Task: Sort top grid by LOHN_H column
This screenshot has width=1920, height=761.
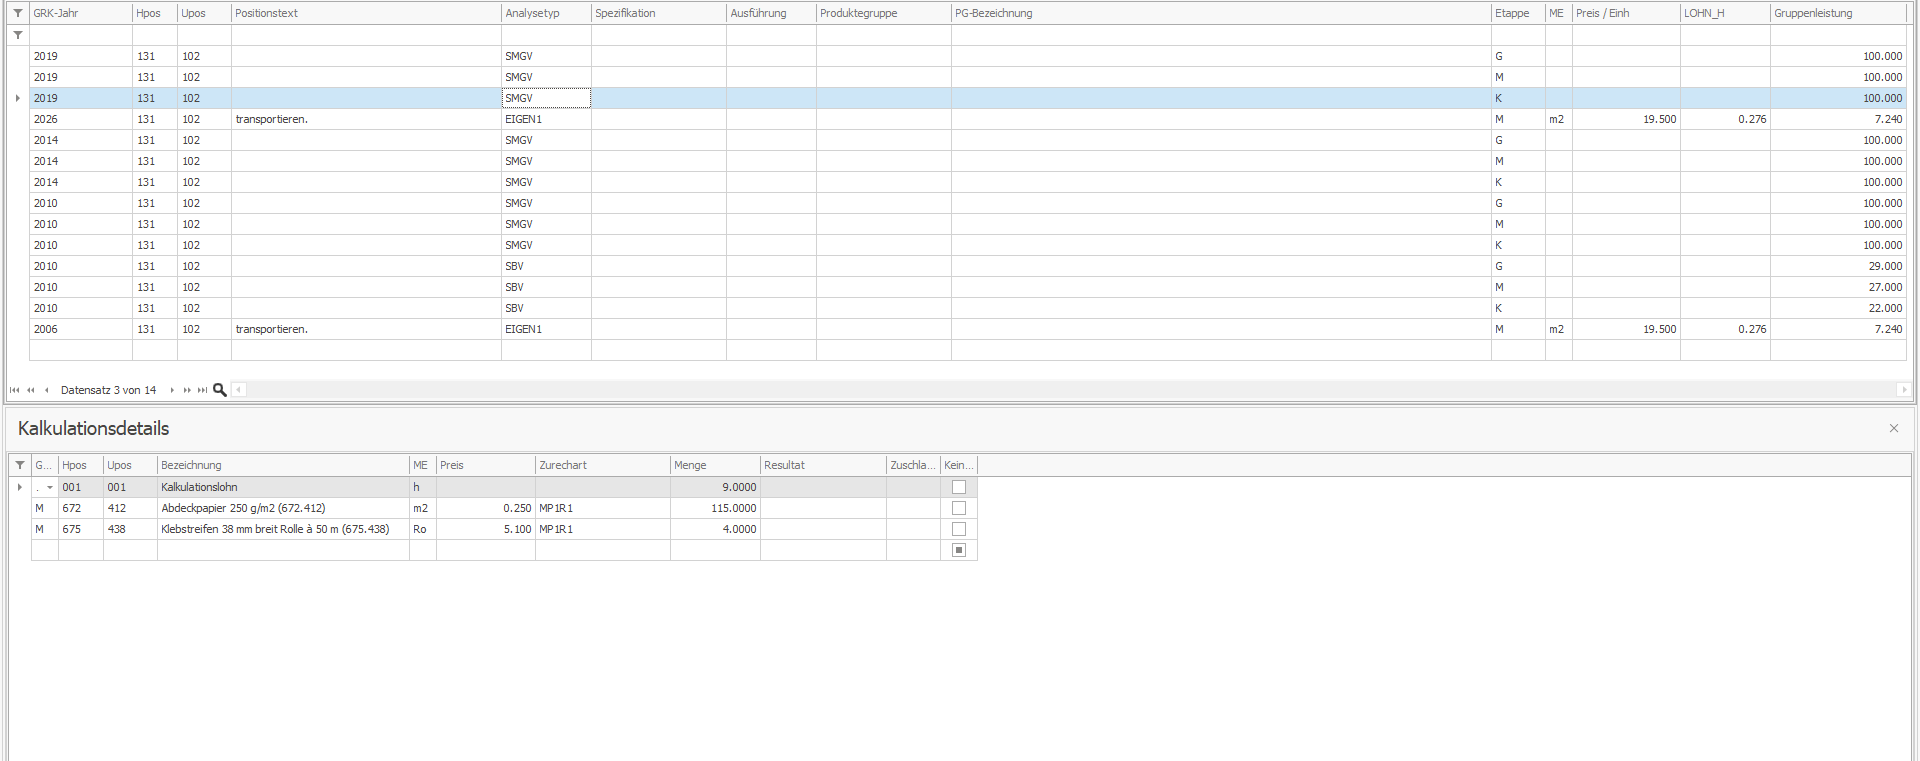Action: pos(1725,13)
